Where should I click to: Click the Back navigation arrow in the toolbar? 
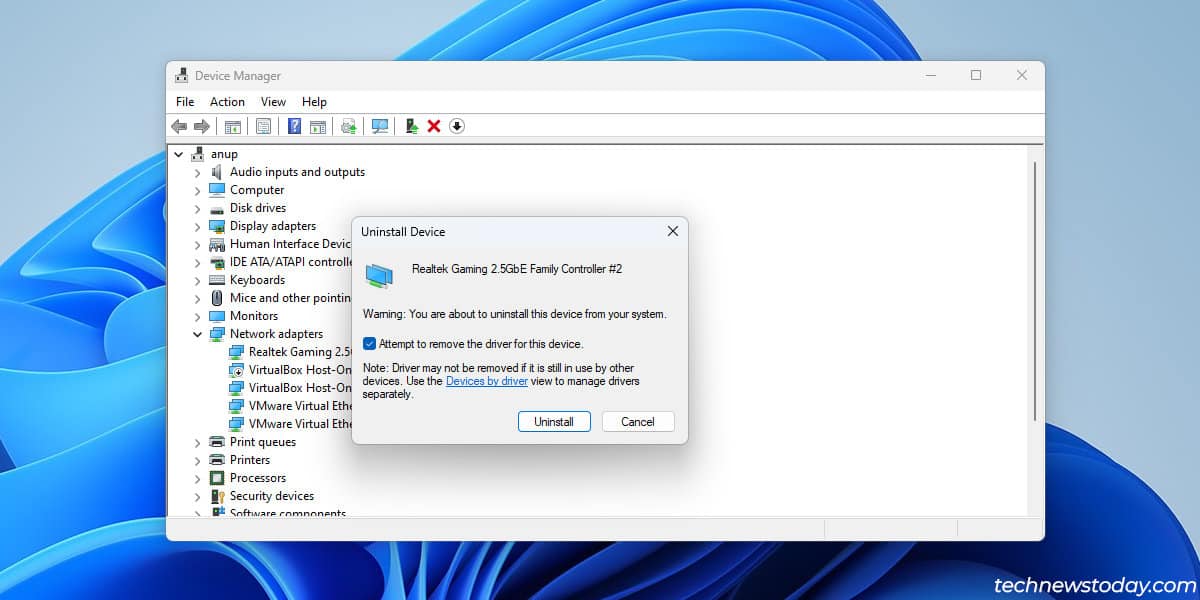click(x=179, y=126)
